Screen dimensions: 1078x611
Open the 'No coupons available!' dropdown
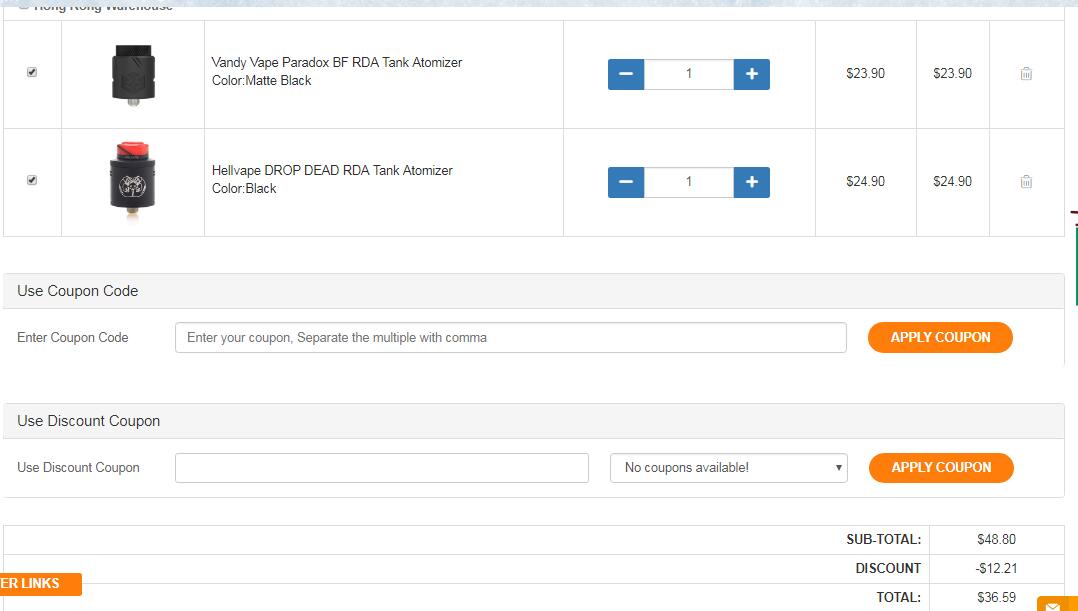[729, 468]
